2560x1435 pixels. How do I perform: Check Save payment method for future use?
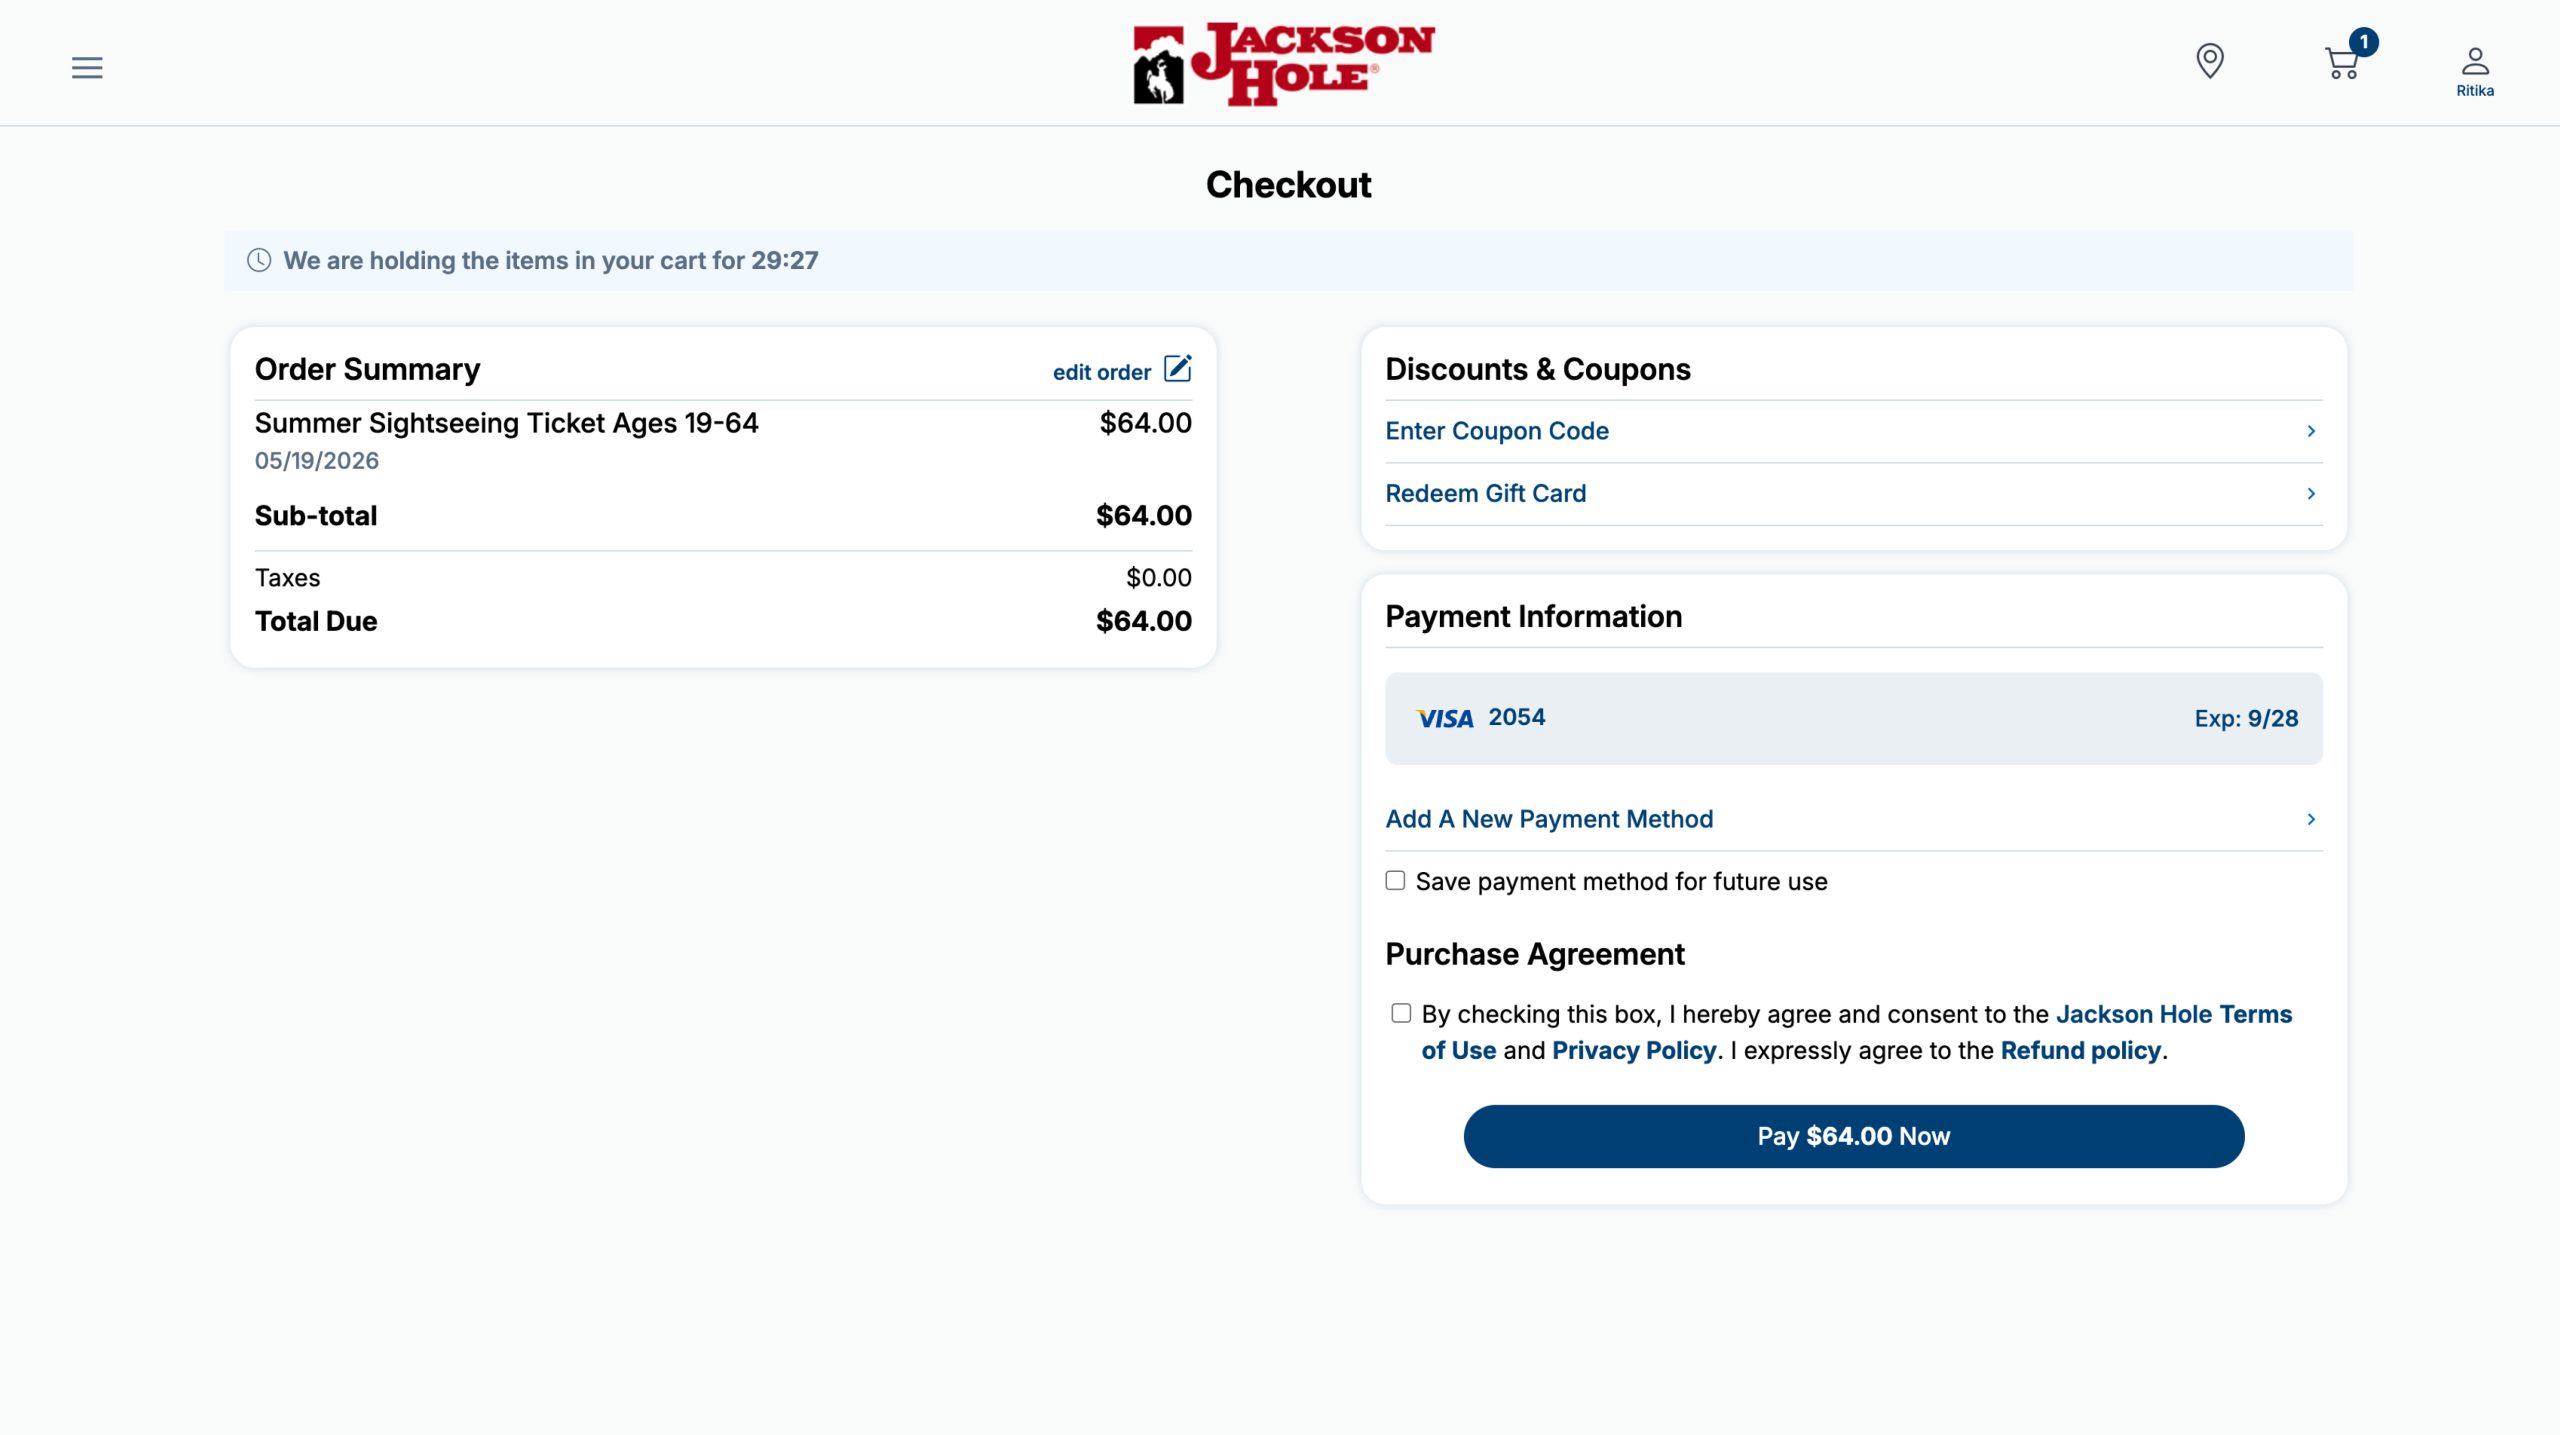1395,881
